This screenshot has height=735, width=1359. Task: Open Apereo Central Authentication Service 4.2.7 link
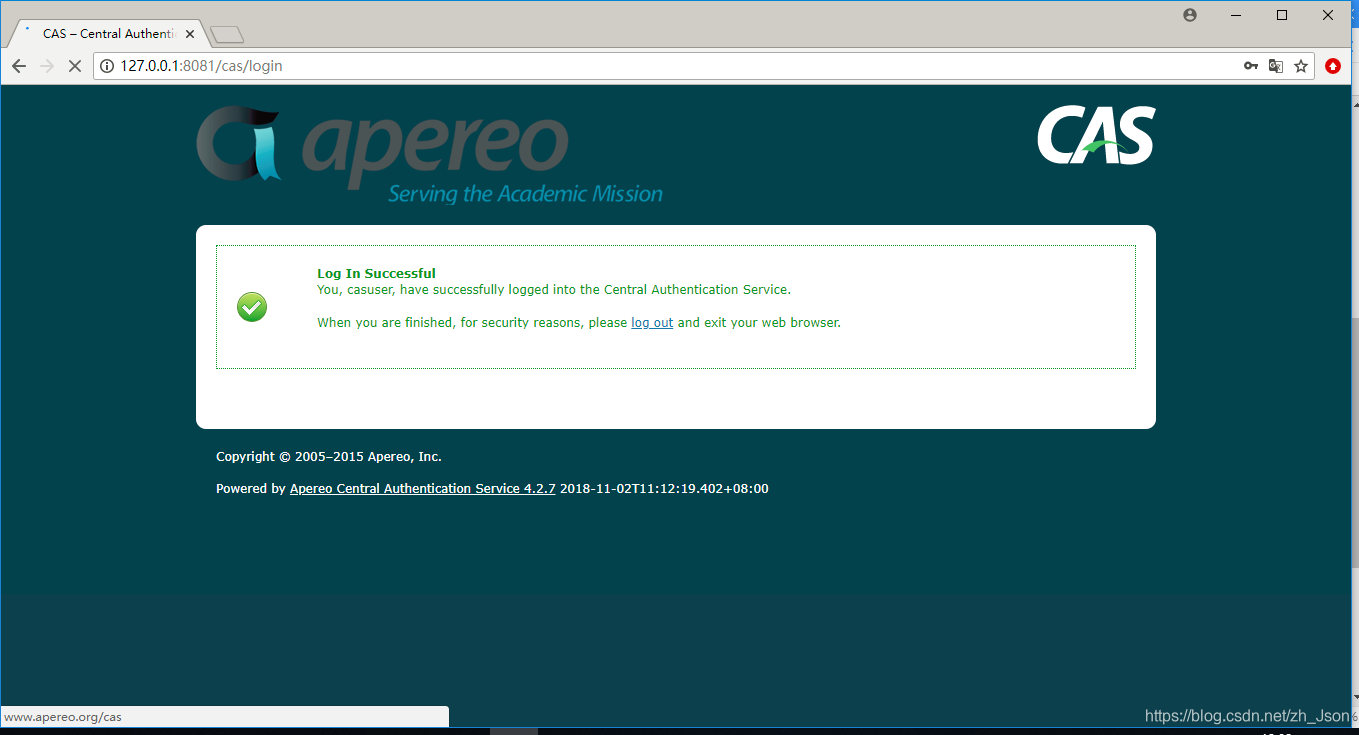[422, 489]
